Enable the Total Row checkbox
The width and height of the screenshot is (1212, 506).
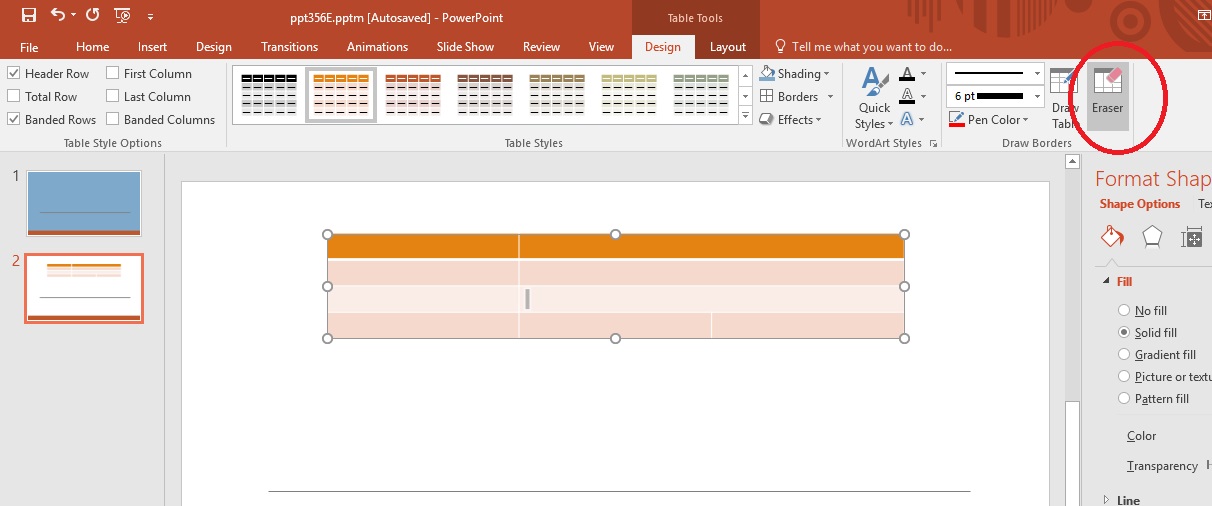point(14,97)
